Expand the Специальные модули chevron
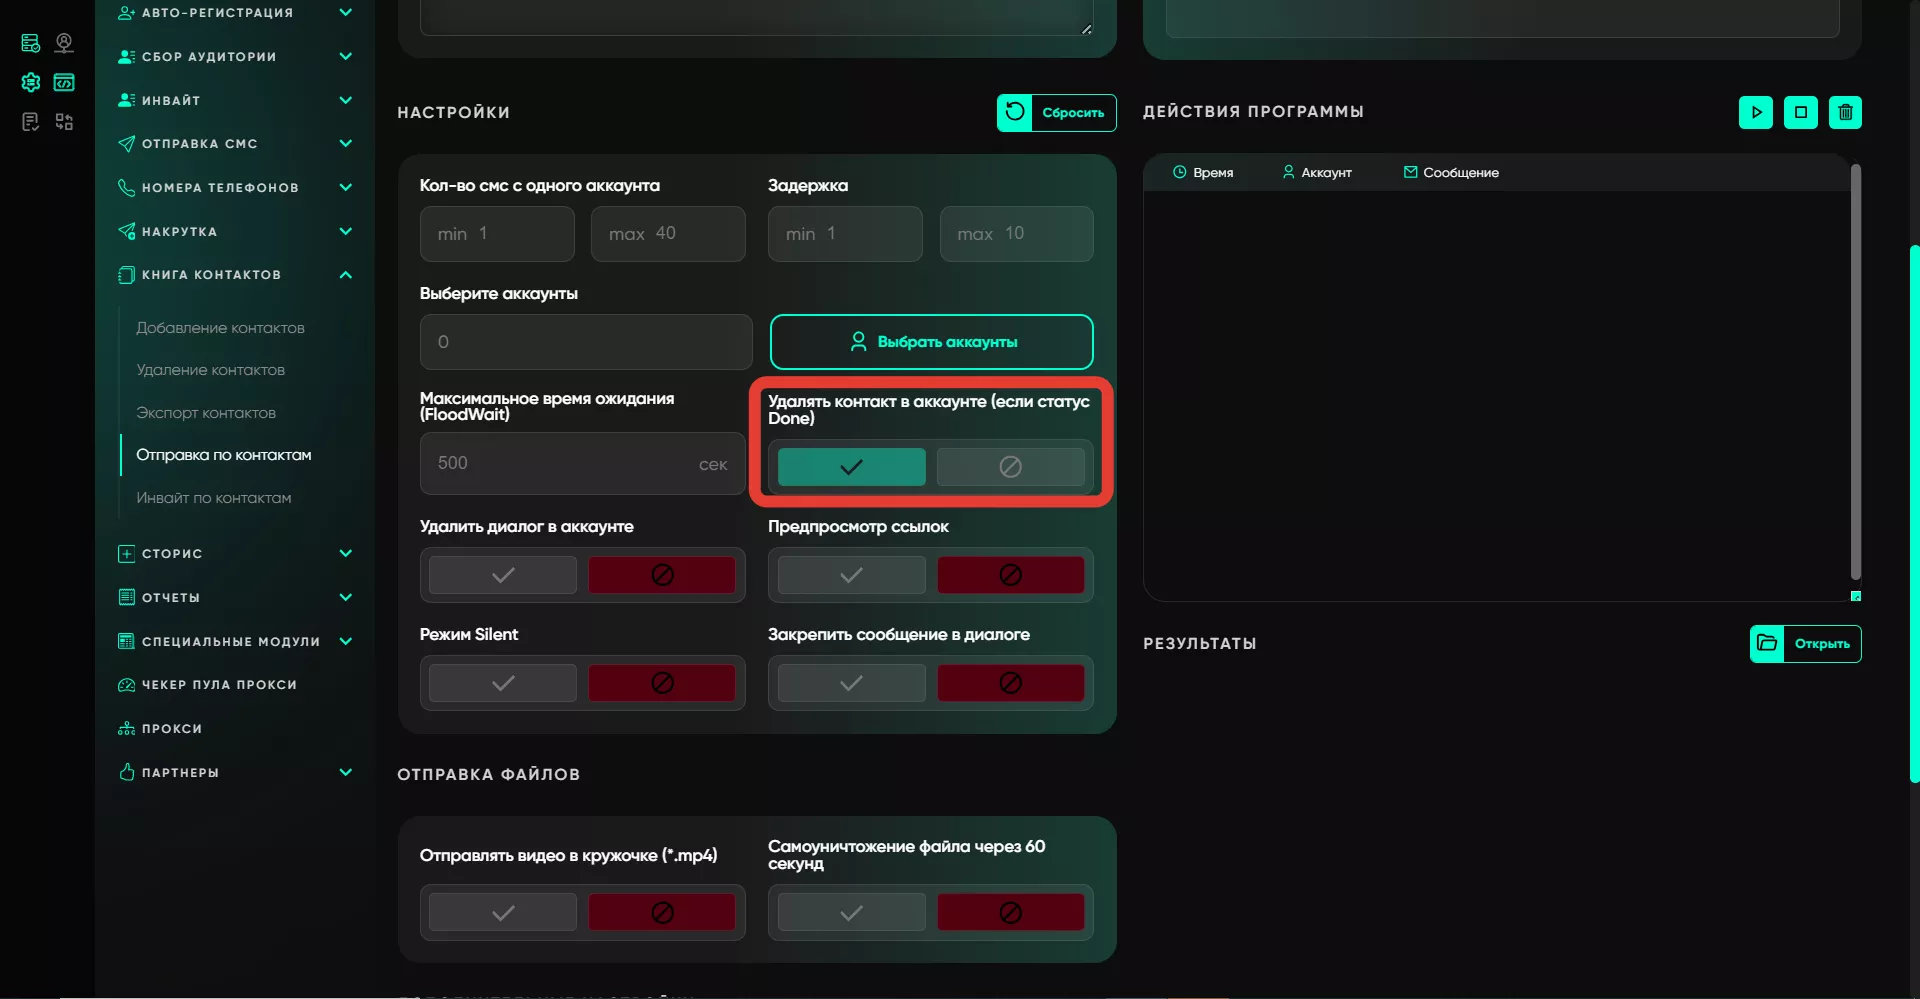 pyautogui.click(x=345, y=641)
